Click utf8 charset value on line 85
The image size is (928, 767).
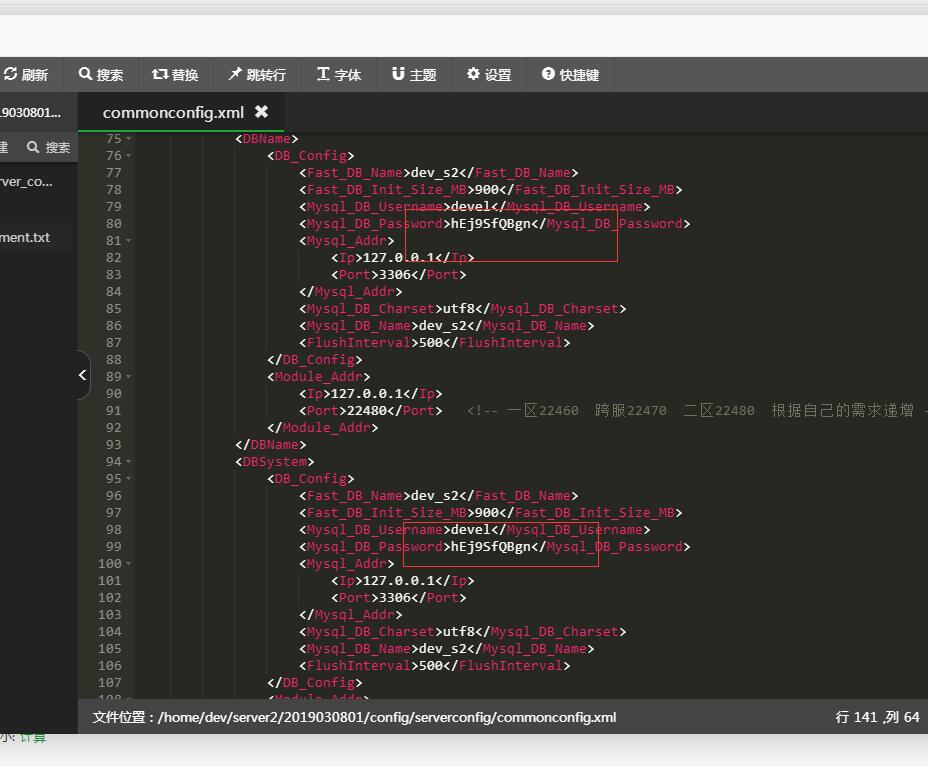[x=459, y=309]
